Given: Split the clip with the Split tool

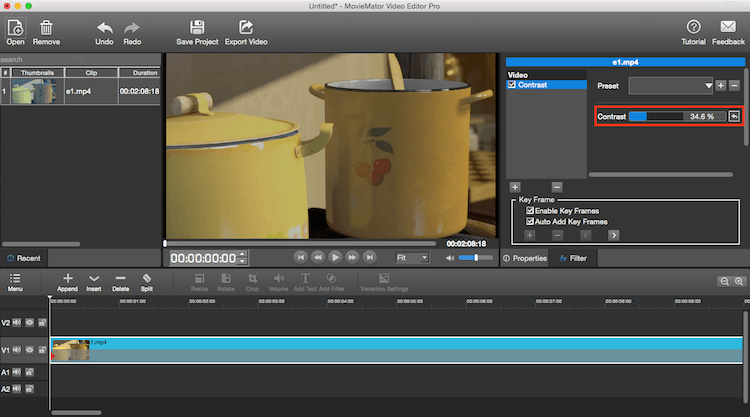Looking at the screenshot, I should click(x=147, y=279).
